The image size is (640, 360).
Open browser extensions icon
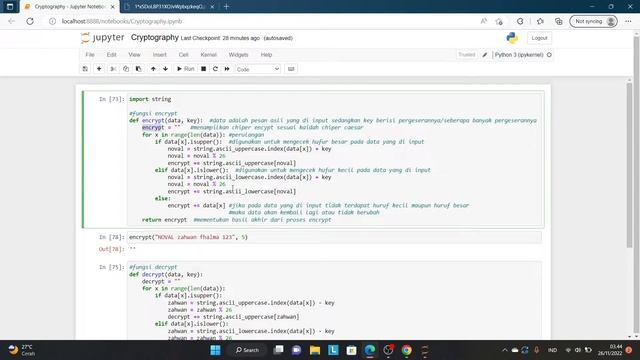point(520,21)
